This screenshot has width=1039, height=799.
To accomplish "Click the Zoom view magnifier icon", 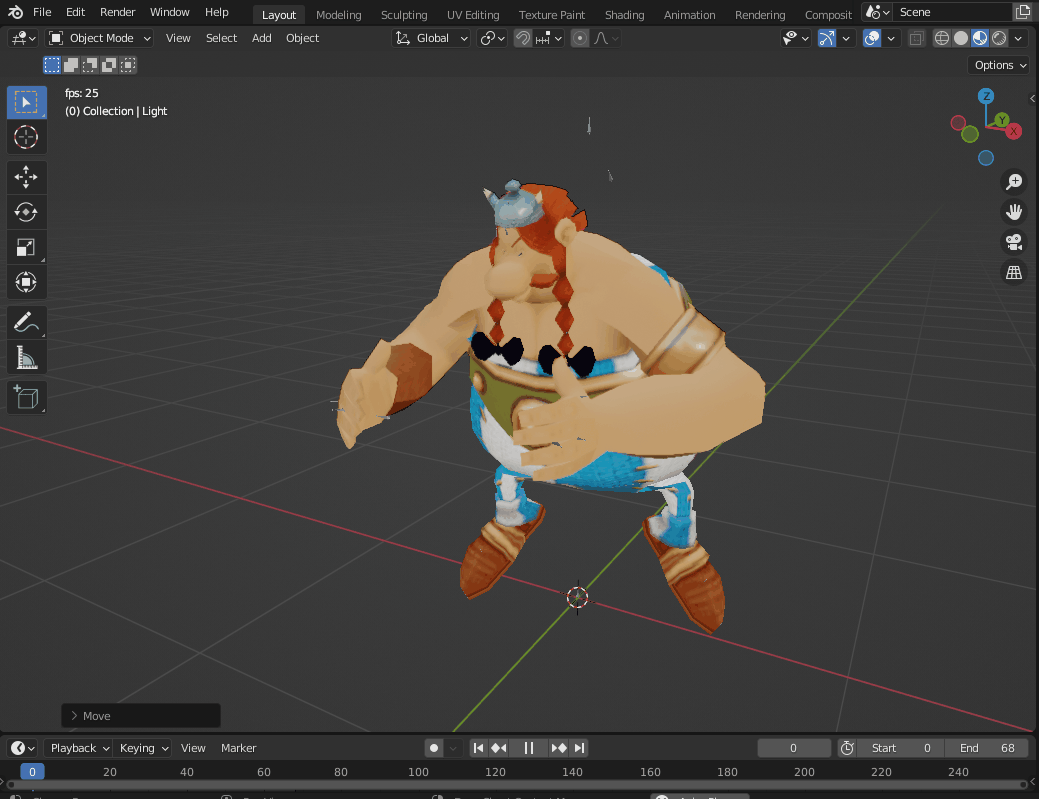I will click(x=1014, y=182).
